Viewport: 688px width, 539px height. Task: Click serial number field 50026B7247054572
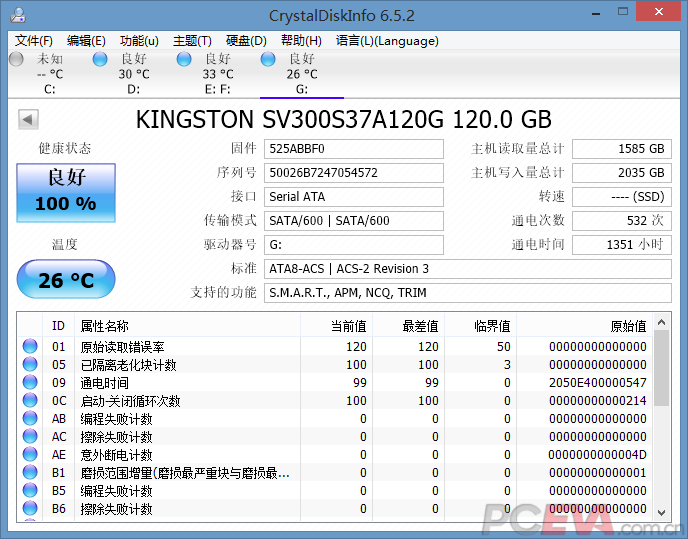click(354, 172)
